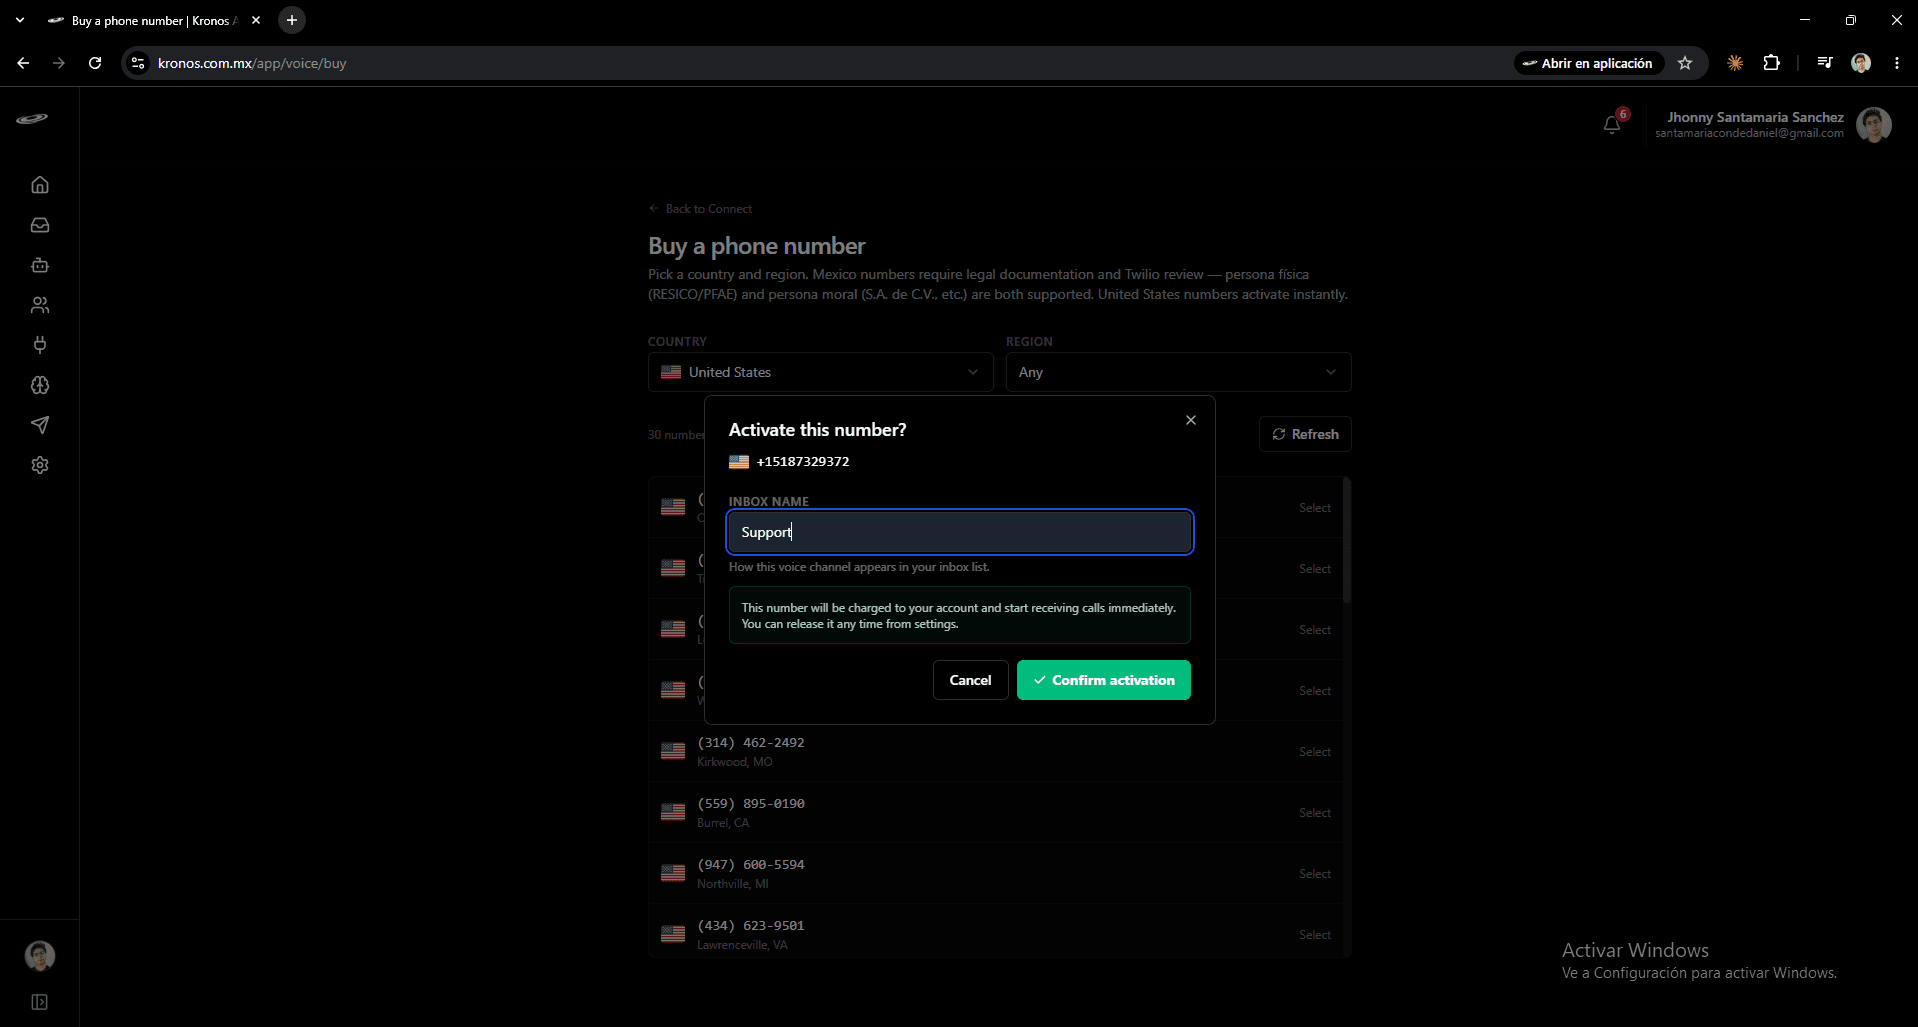Screen dimensions: 1918x1027
Task: Click the +15187329372 number in dialog
Action: click(803, 462)
